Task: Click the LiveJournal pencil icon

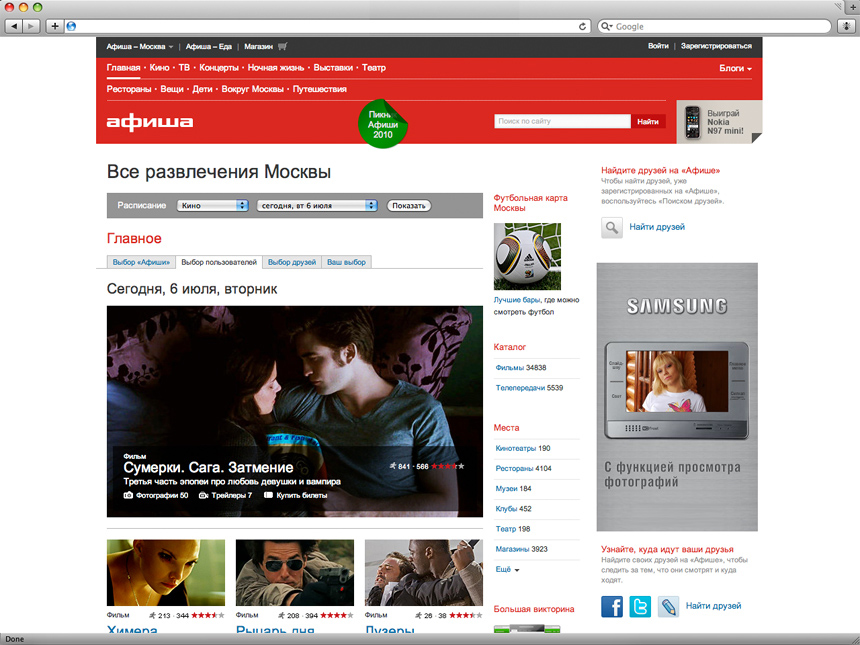Action: (668, 607)
